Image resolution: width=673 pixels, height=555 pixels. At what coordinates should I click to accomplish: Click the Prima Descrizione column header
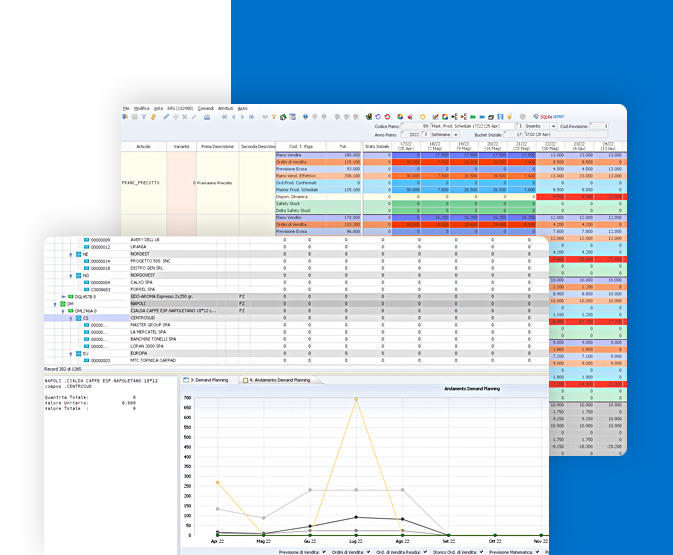218,146
